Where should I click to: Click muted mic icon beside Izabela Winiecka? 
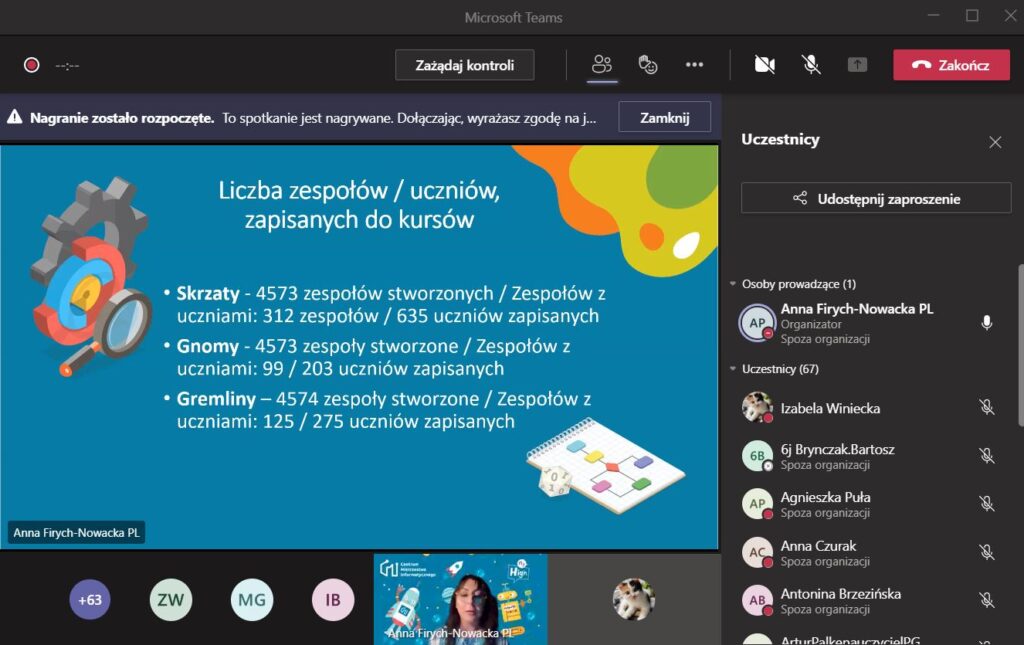click(986, 407)
